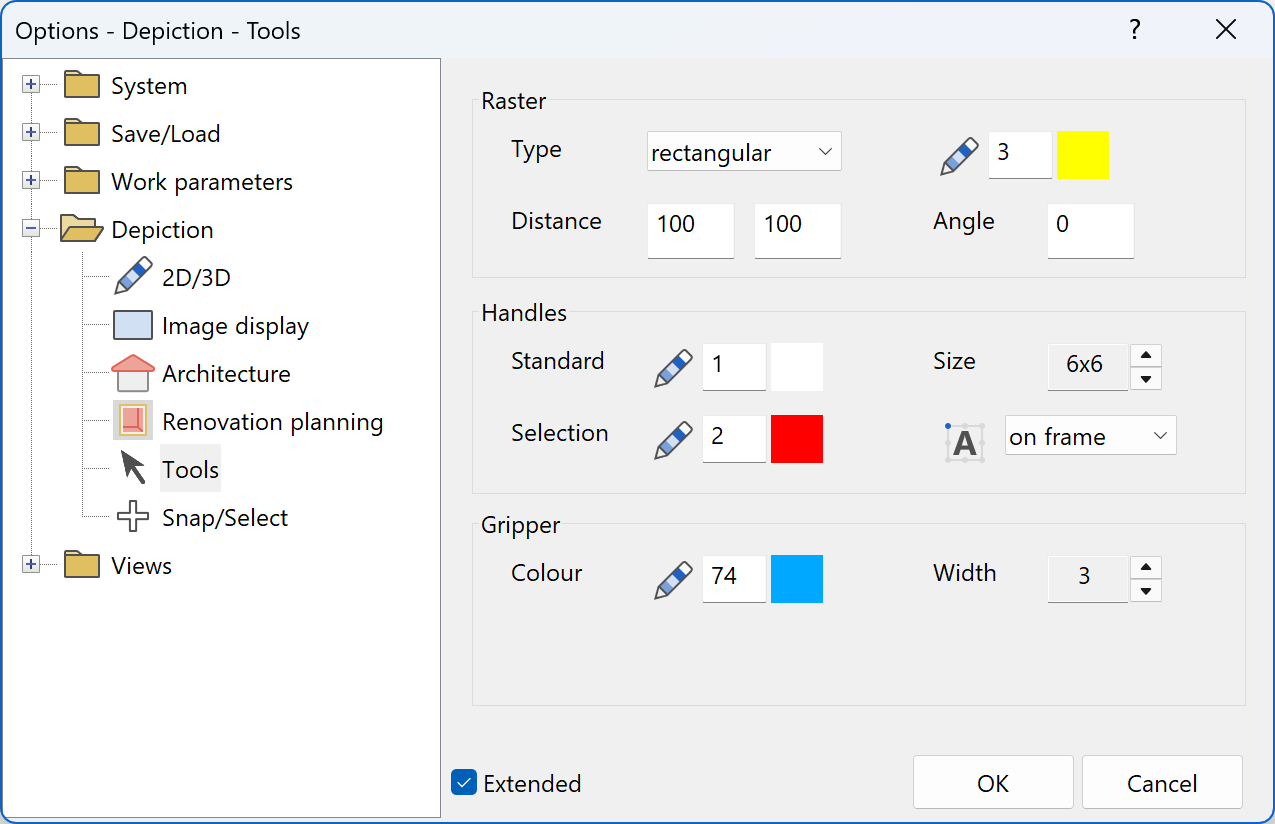The height and width of the screenshot is (824, 1275).
Task: Click the text-frame A icon beside the on frame dropdown
Action: click(x=963, y=442)
